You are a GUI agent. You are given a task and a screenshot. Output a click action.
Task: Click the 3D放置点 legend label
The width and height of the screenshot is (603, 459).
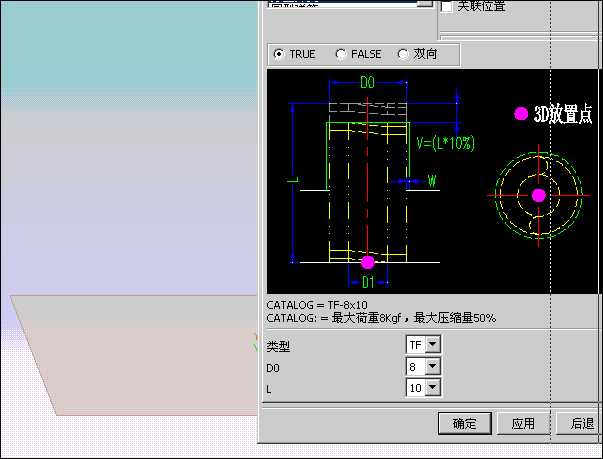pos(563,114)
